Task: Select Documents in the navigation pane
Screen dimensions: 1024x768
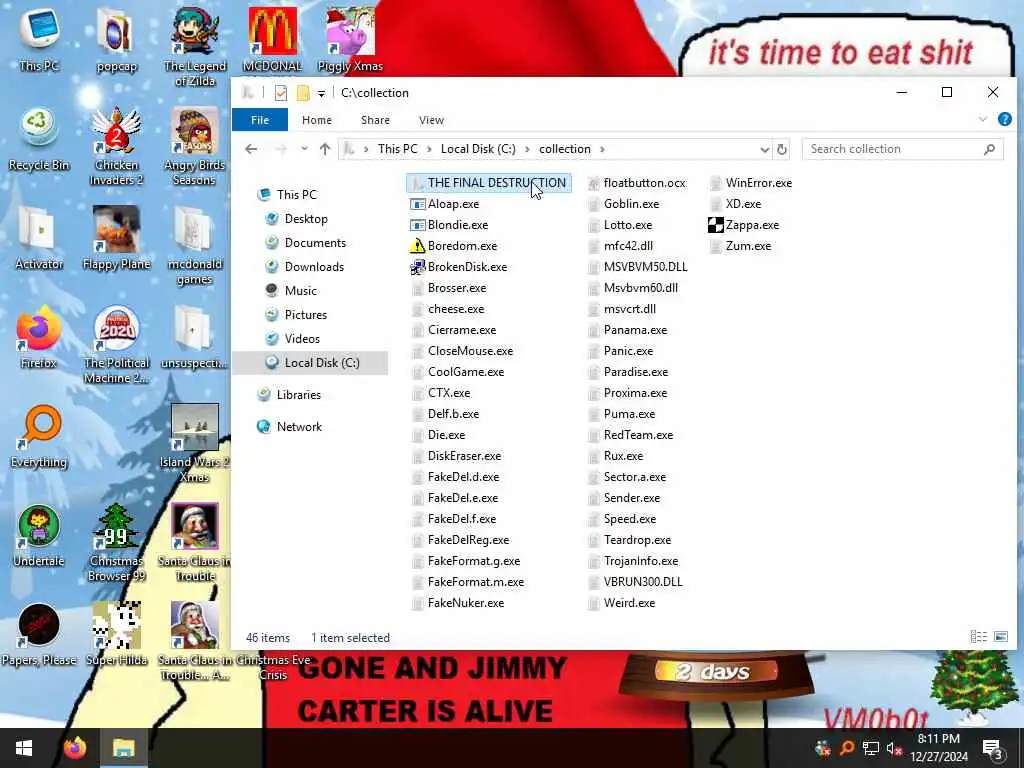Action: (315, 243)
